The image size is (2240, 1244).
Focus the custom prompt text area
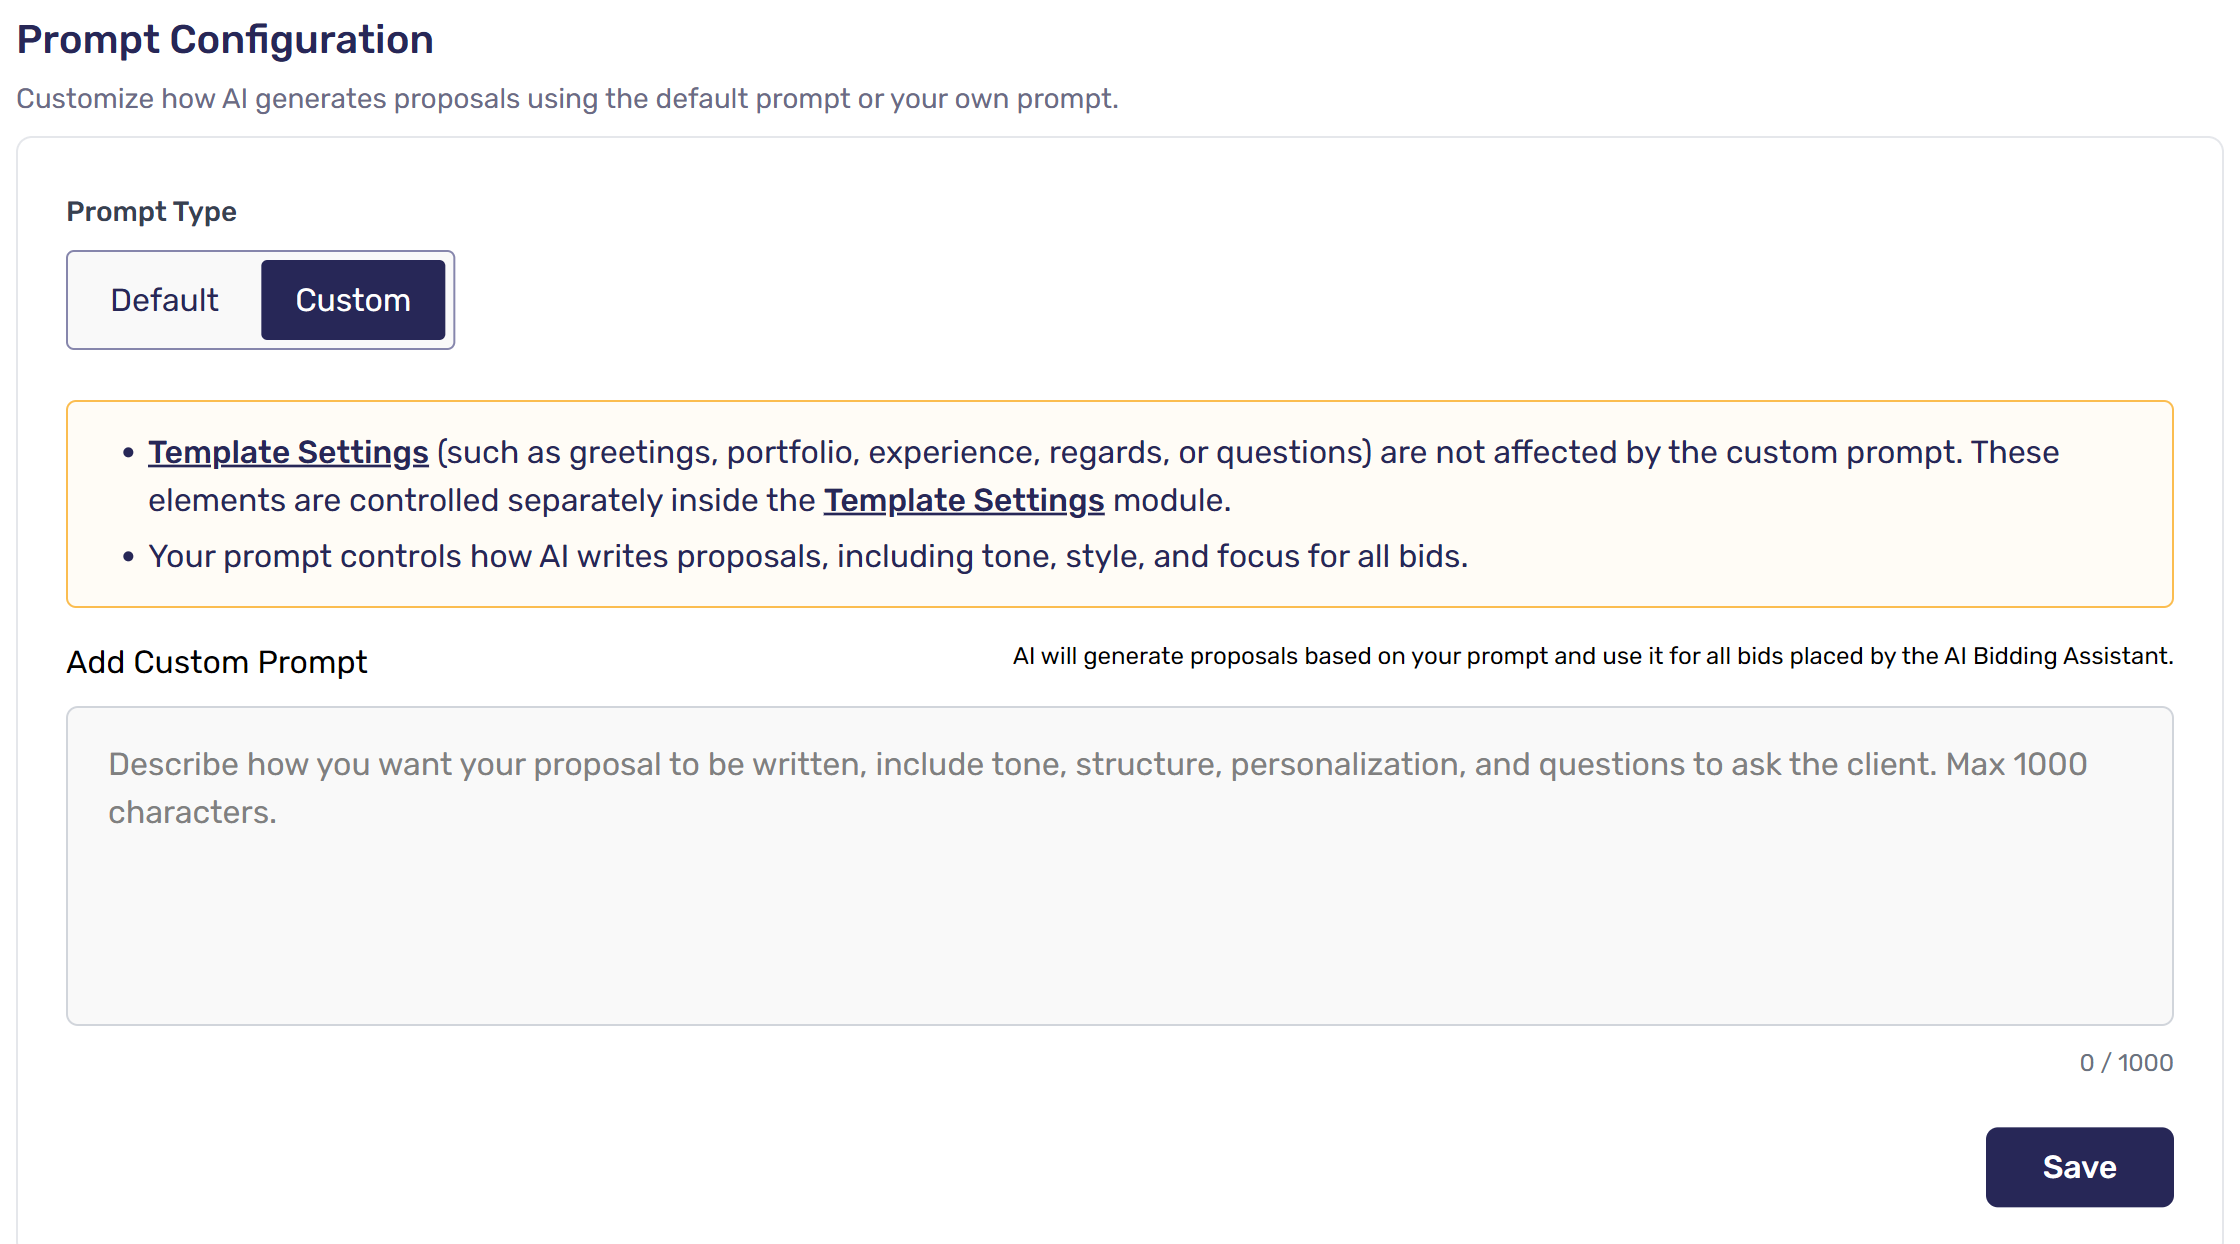pyautogui.click(x=1120, y=866)
